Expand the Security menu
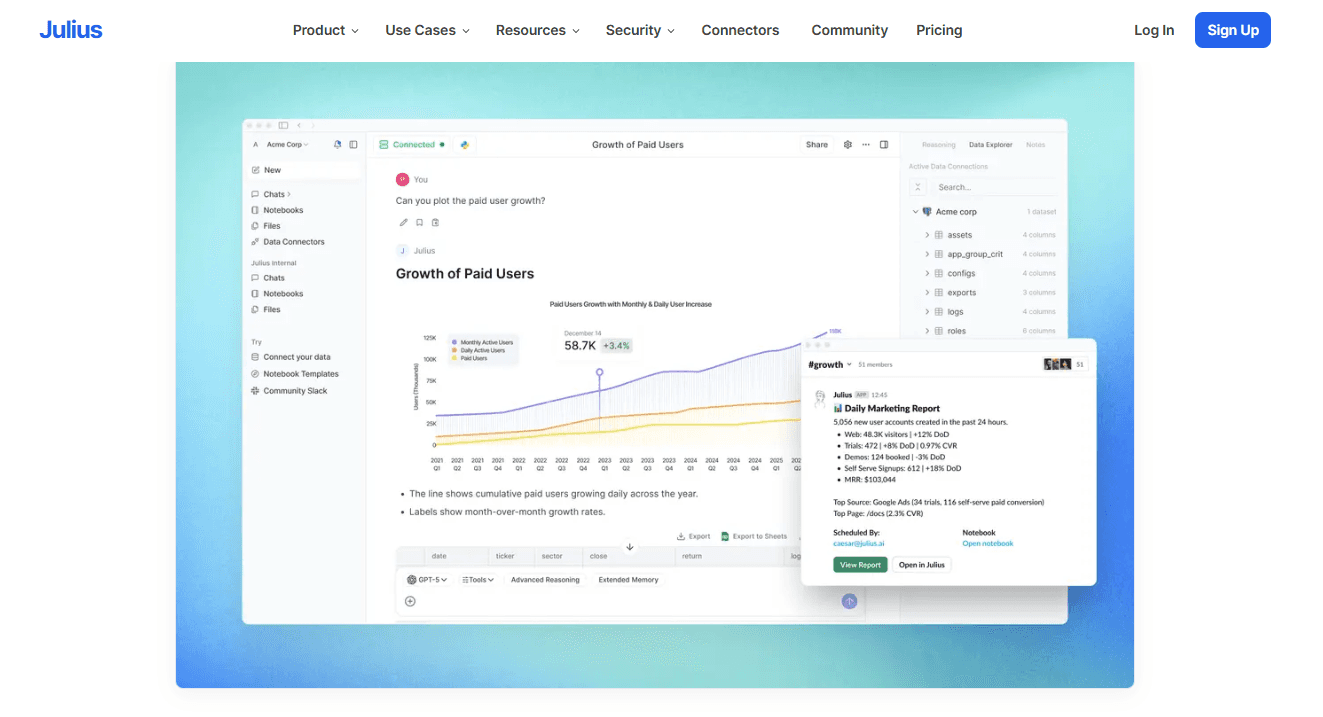Viewport: 1323px width, 717px height. coord(640,30)
